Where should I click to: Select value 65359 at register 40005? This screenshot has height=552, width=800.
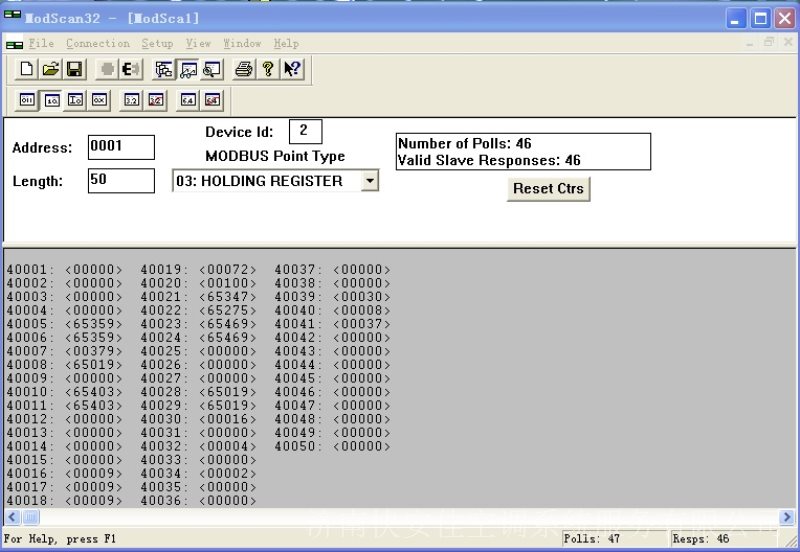tap(94, 324)
